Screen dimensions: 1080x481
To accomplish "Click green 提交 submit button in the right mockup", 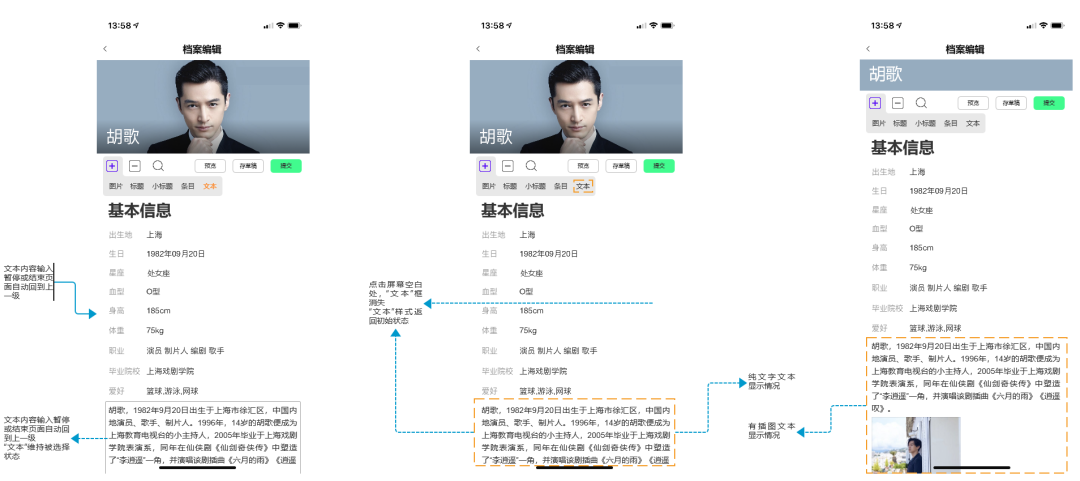I will (x=1049, y=103).
